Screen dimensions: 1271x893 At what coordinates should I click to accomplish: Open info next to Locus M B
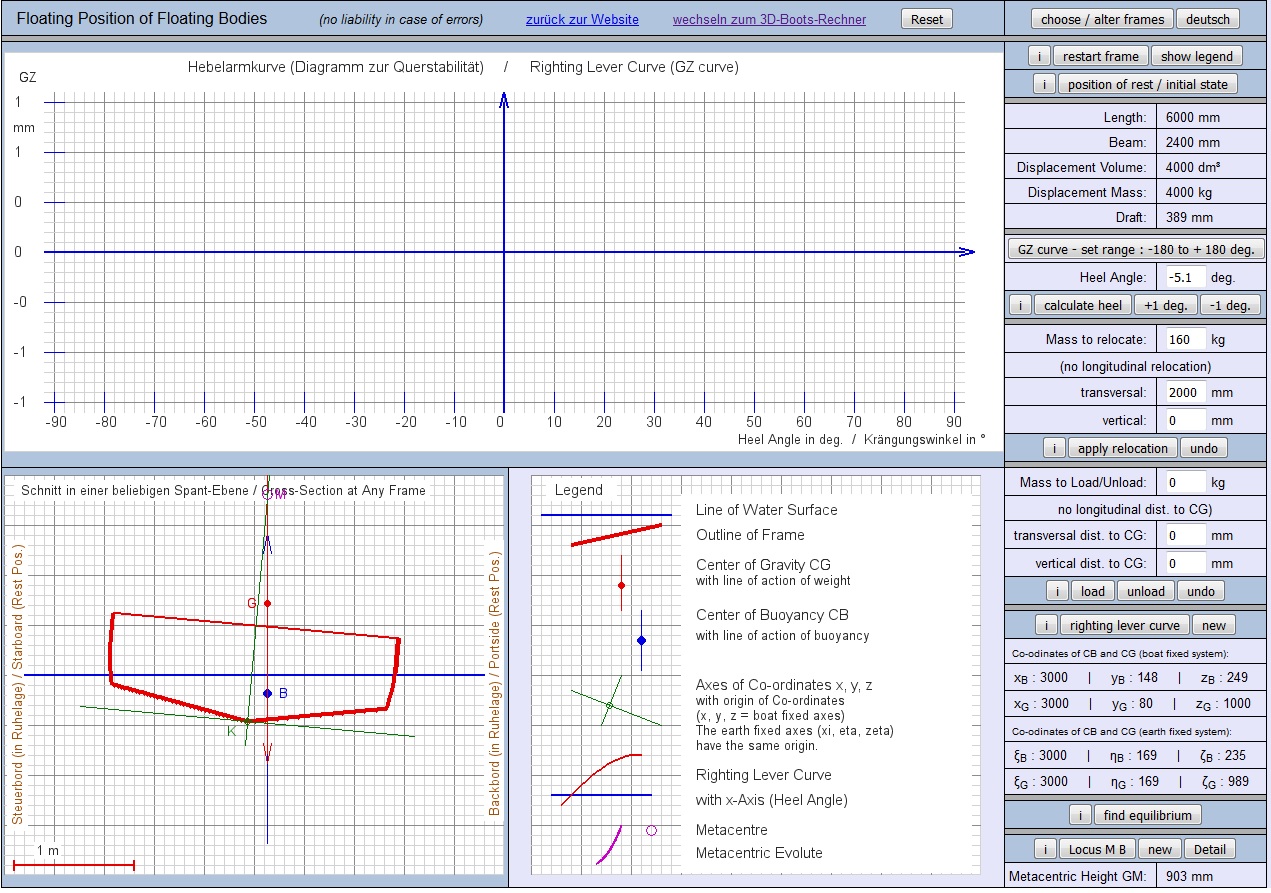1043,849
